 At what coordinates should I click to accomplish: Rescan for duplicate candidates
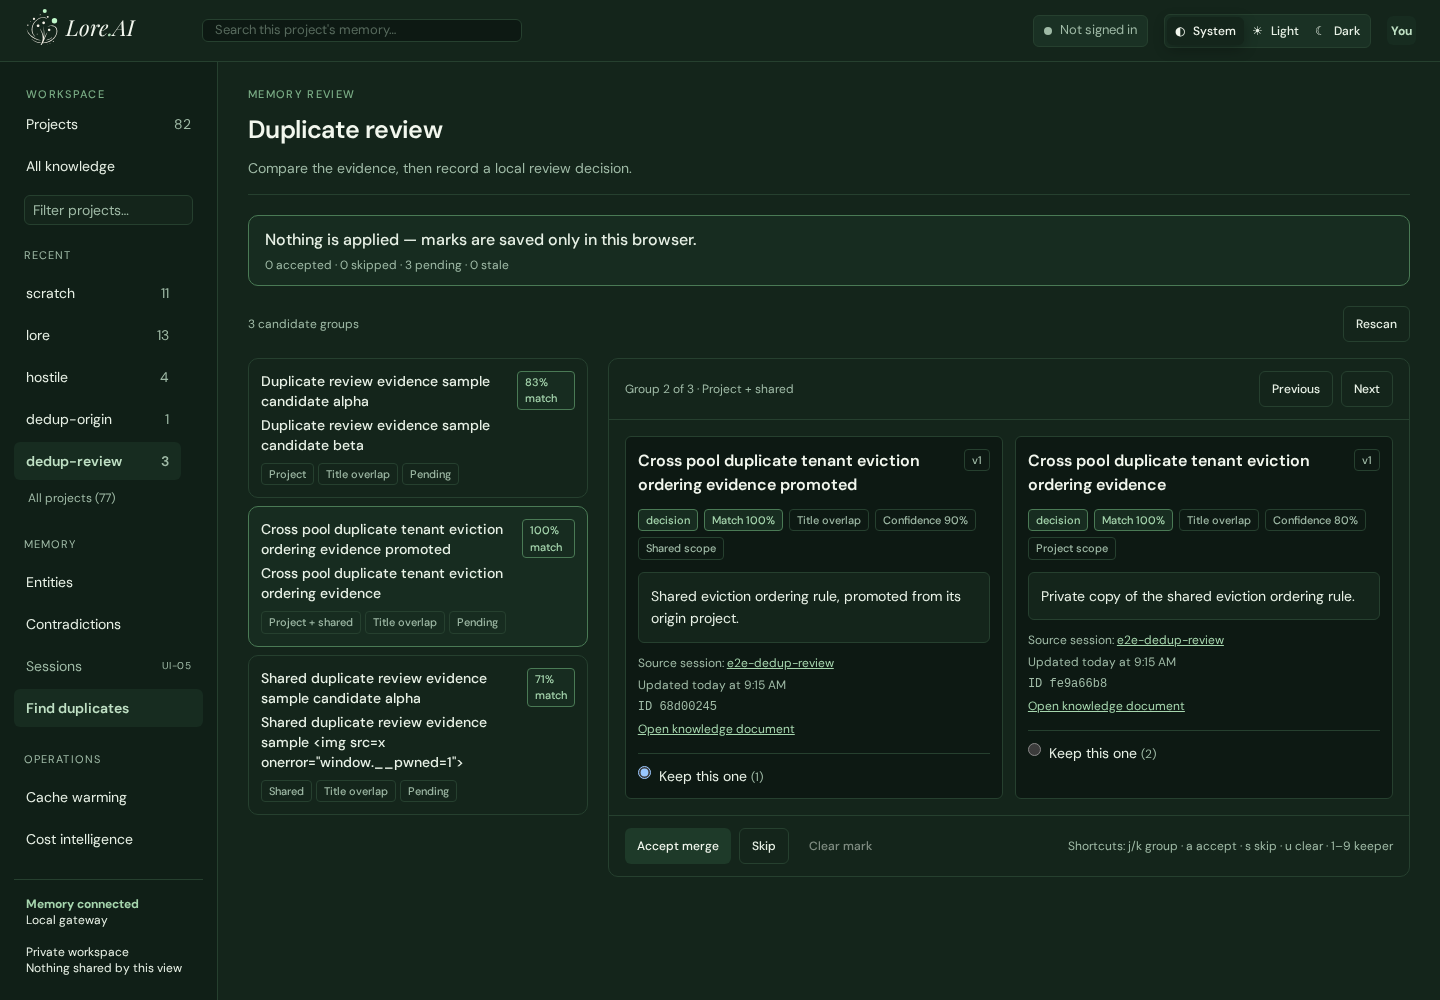pos(1376,324)
